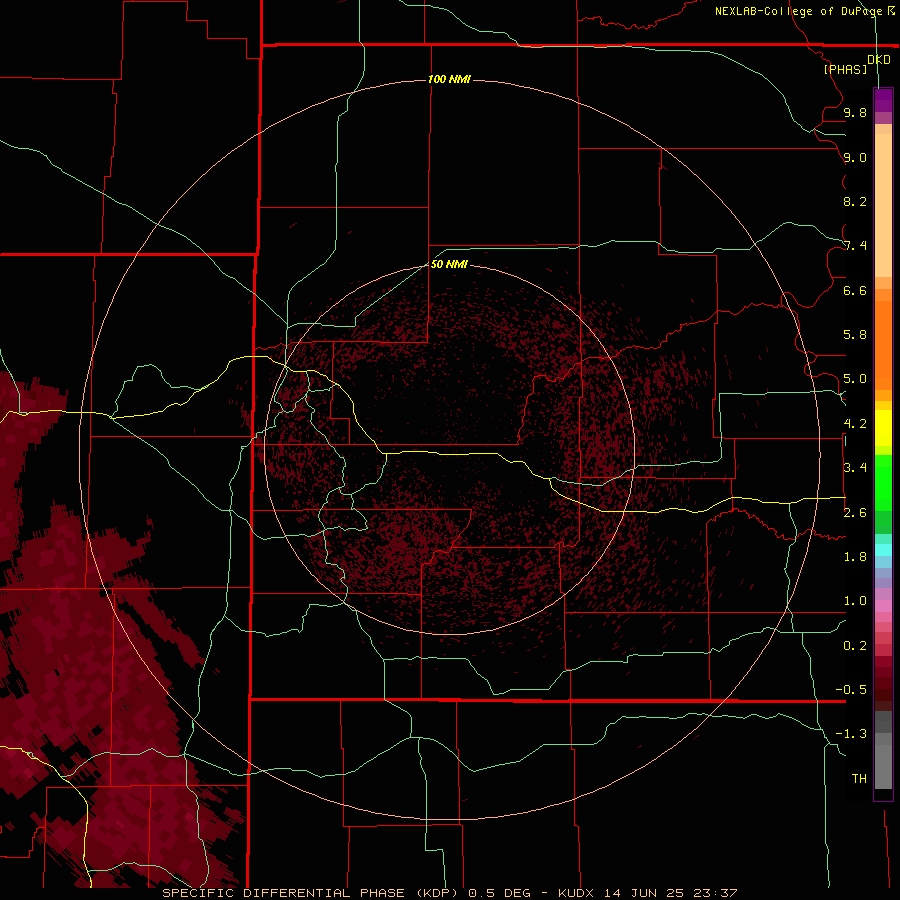
Task: Click the SPECIFIC DIFFERENTIAL PHASE (KDP) caption
Action: pos(310,893)
